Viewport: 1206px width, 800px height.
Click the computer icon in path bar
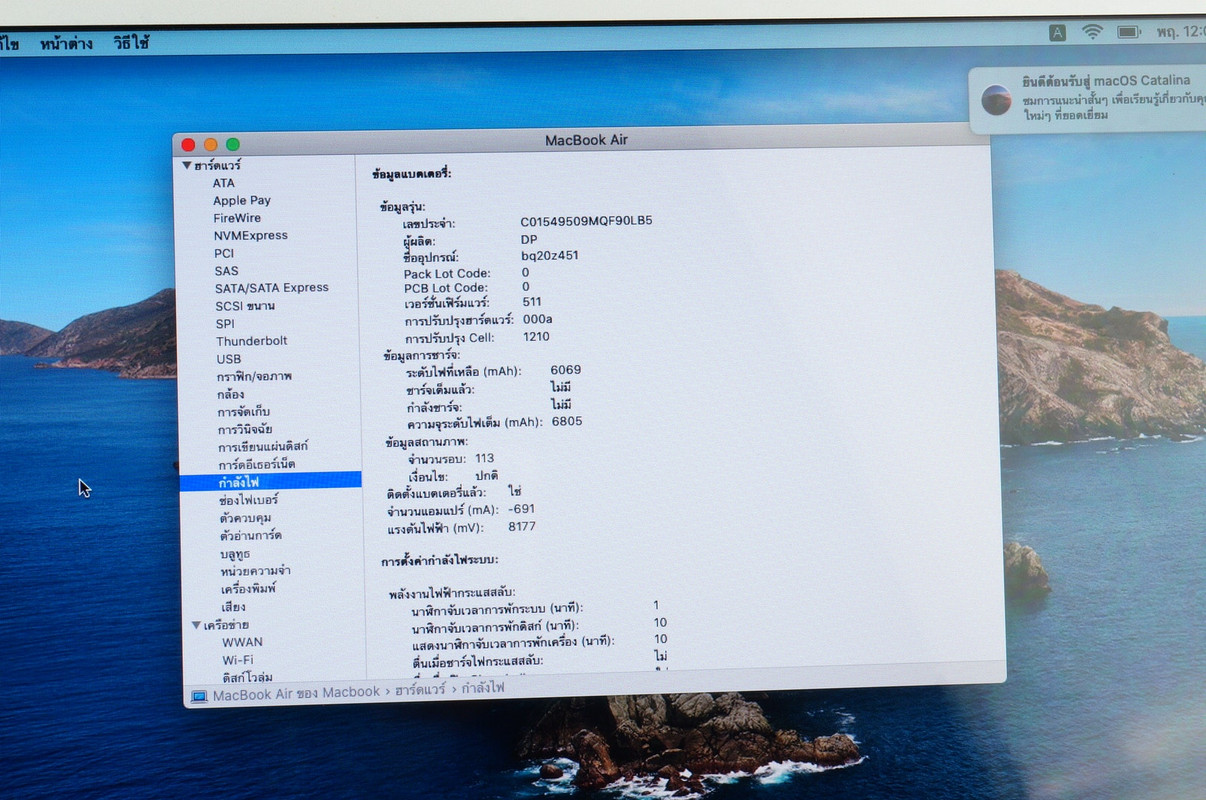click(198, 696)
